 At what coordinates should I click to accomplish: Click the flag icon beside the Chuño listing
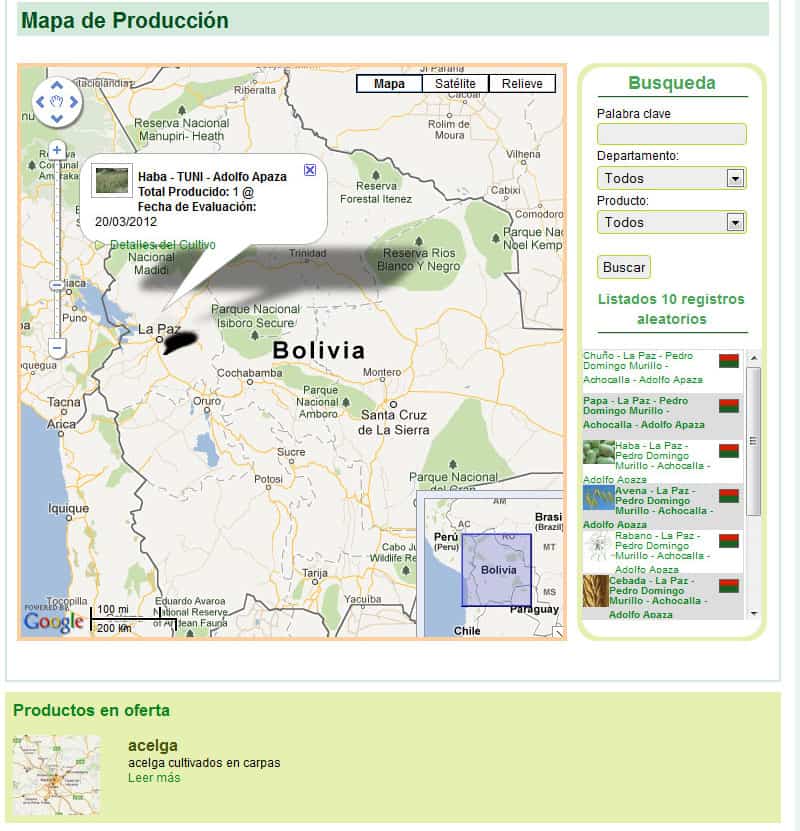[x=729, y=361]
